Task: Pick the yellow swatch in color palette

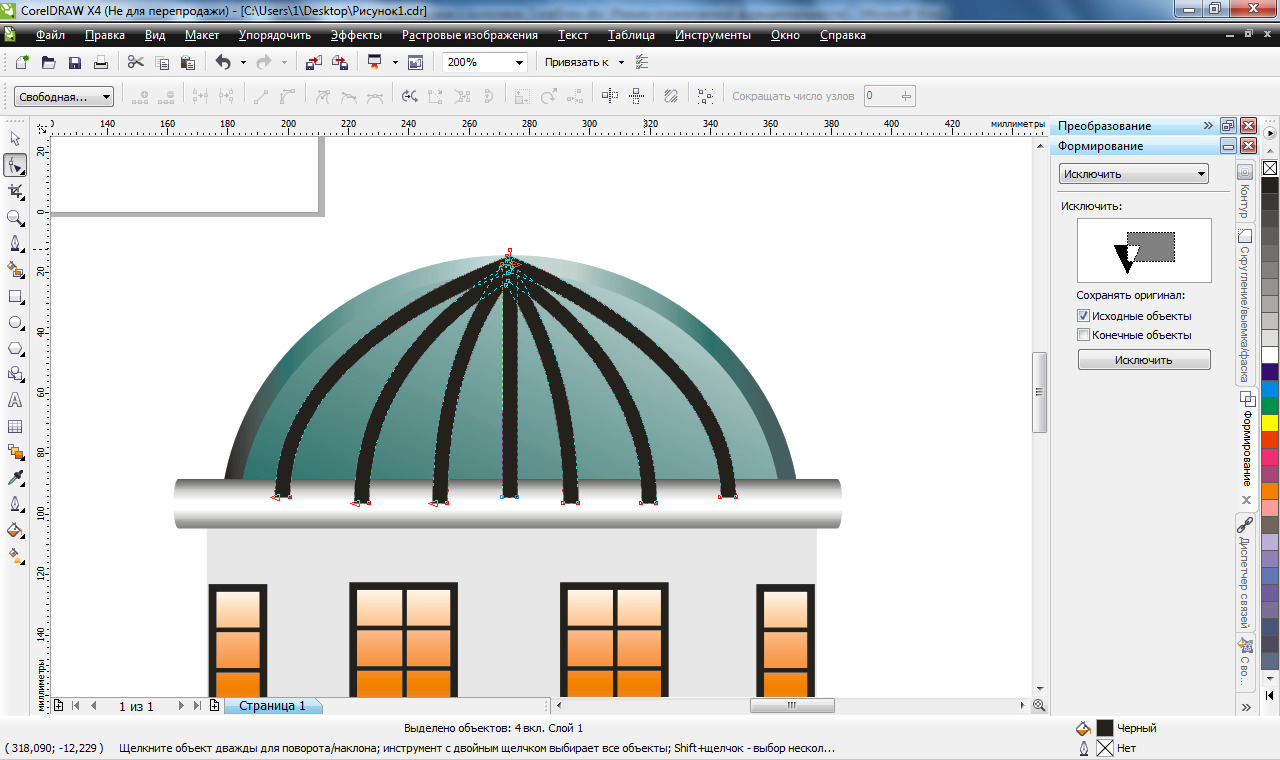Action: (1270, 423)
